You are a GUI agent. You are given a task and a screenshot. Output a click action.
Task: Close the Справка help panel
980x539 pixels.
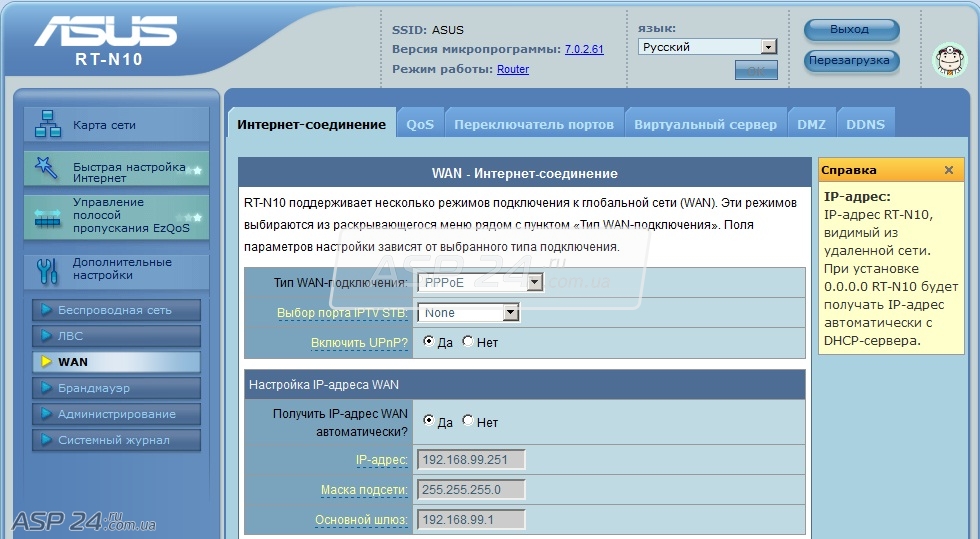coord(948,171)
